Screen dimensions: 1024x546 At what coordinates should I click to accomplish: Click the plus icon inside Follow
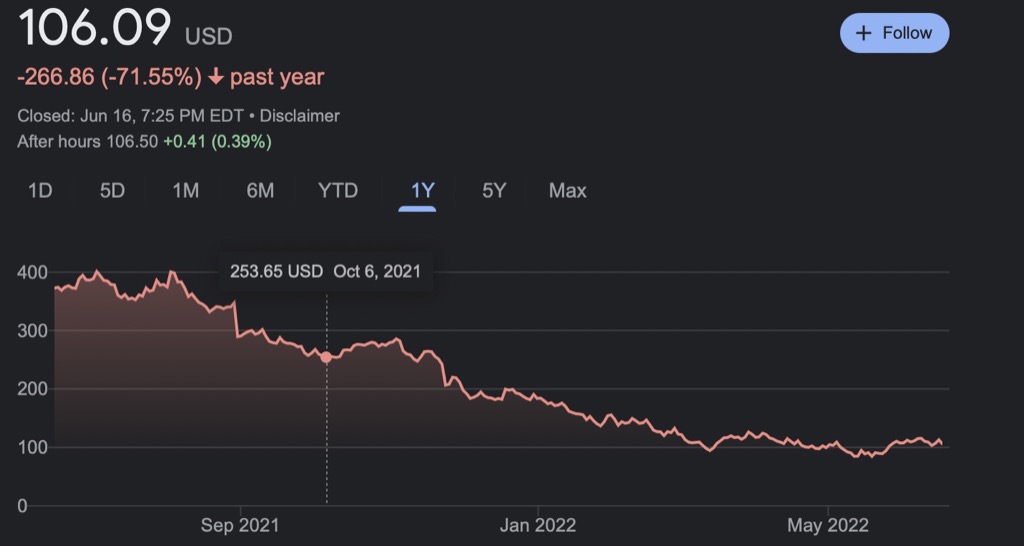click(x=865, y=33)
